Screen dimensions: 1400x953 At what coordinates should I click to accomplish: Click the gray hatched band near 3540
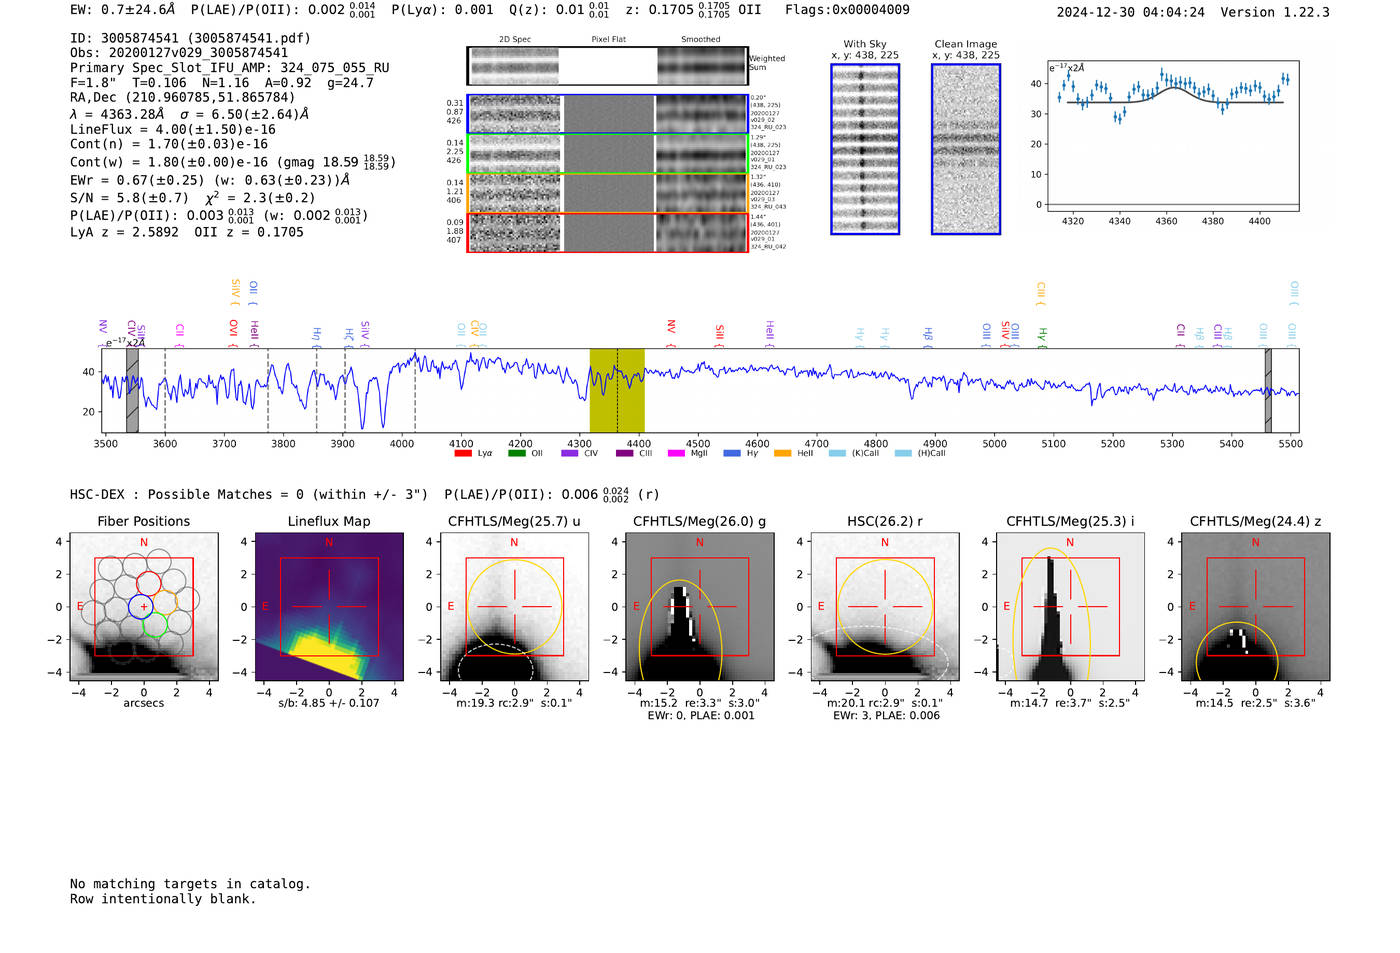[x=132, y=391]
